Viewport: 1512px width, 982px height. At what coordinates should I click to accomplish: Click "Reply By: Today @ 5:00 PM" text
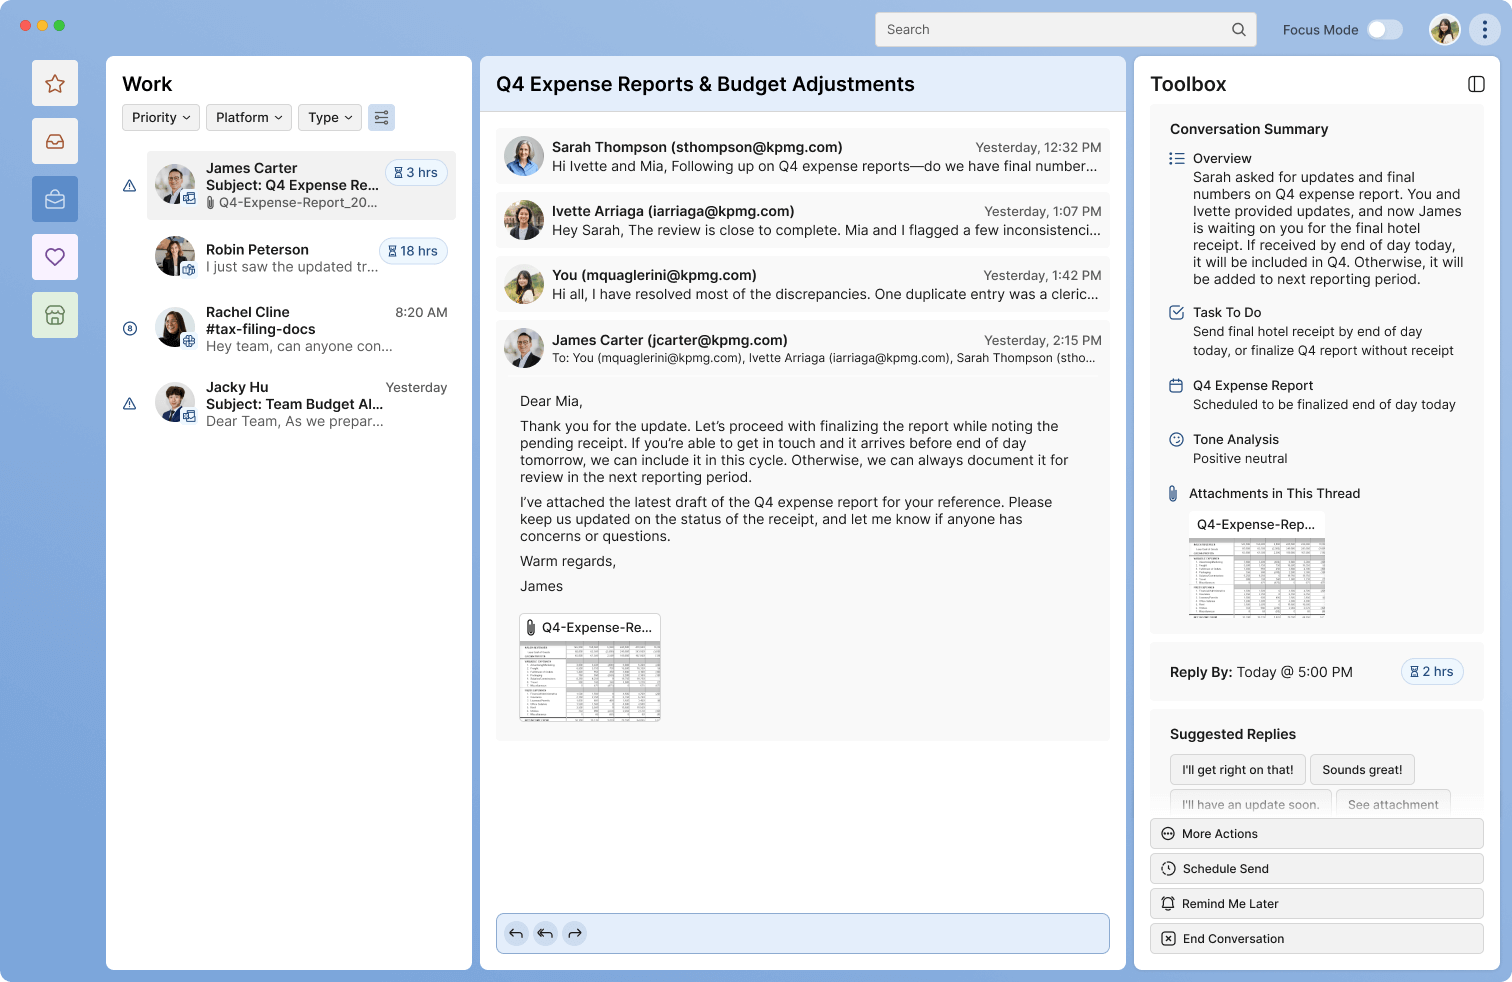pyautogui.click(x=1261, y=672)
